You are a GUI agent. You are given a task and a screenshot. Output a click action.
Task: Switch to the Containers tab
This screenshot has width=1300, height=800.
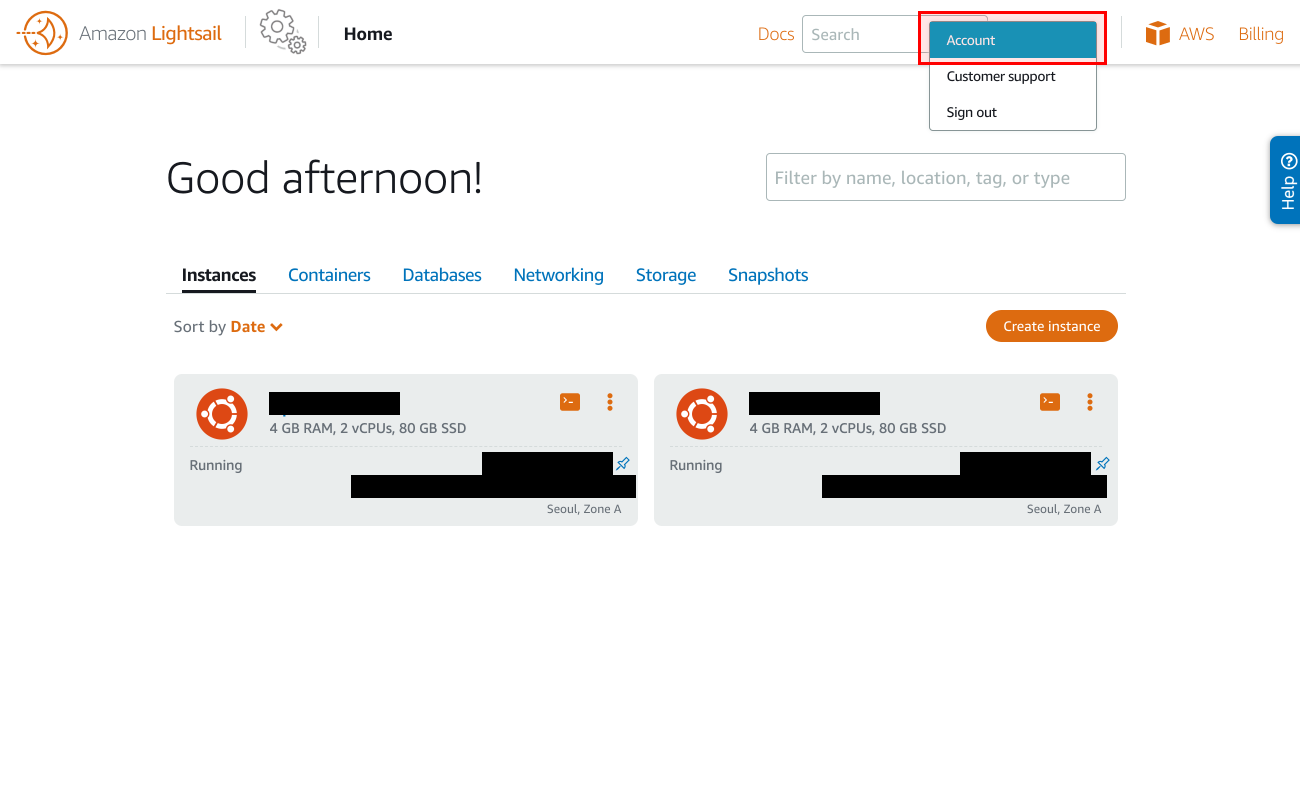click(329, 275)
